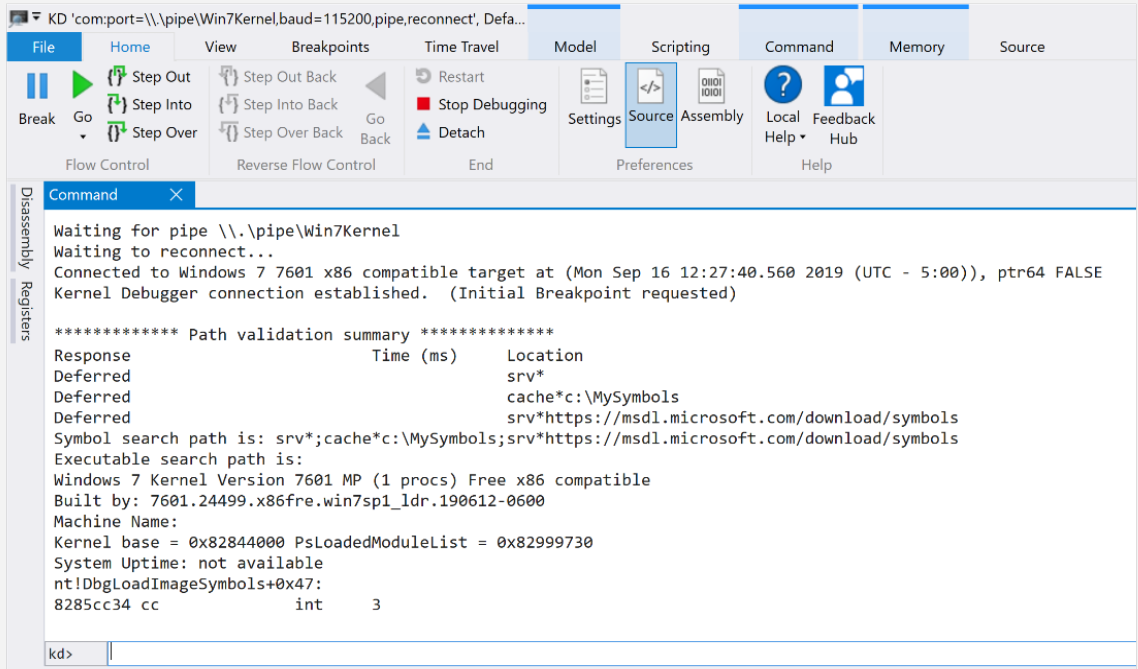
Task: Switch to the Breakpoints ribbon tab
Action: [330, 47]
